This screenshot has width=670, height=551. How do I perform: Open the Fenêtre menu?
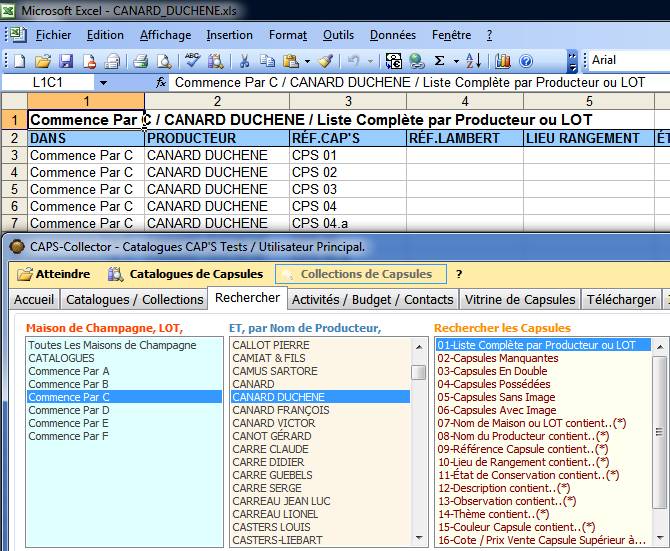[451, 35]
